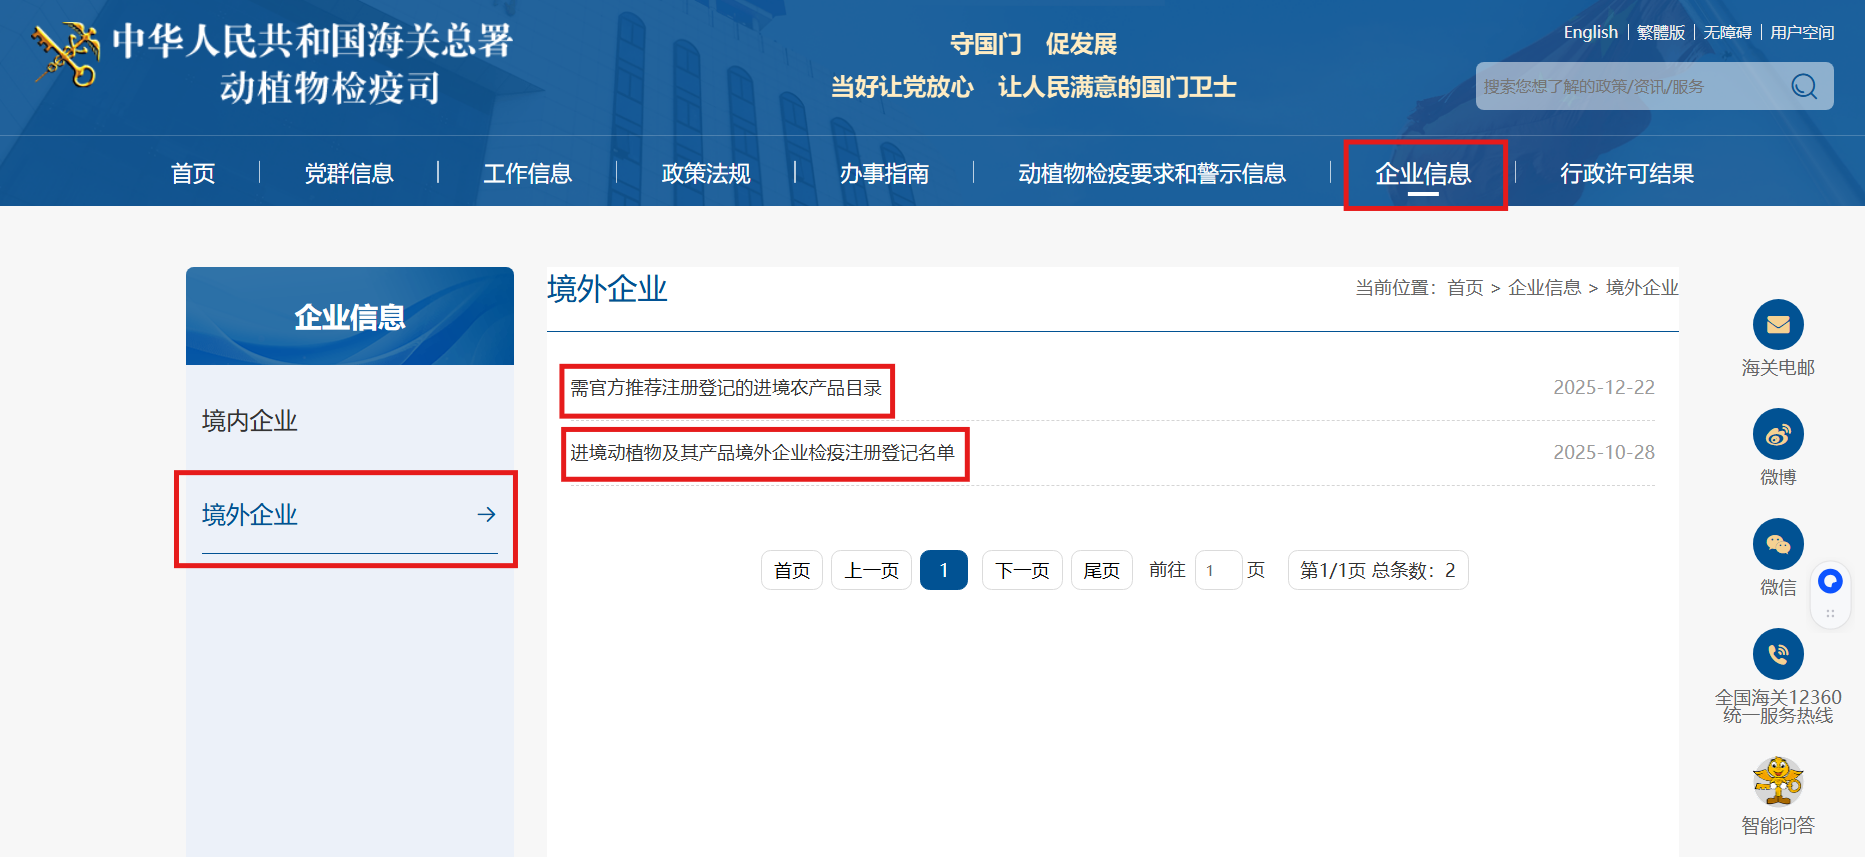This screenshot has height=857, width=1865.
Task: Focus the page number jump input
Action: (x=1217, y=570)
